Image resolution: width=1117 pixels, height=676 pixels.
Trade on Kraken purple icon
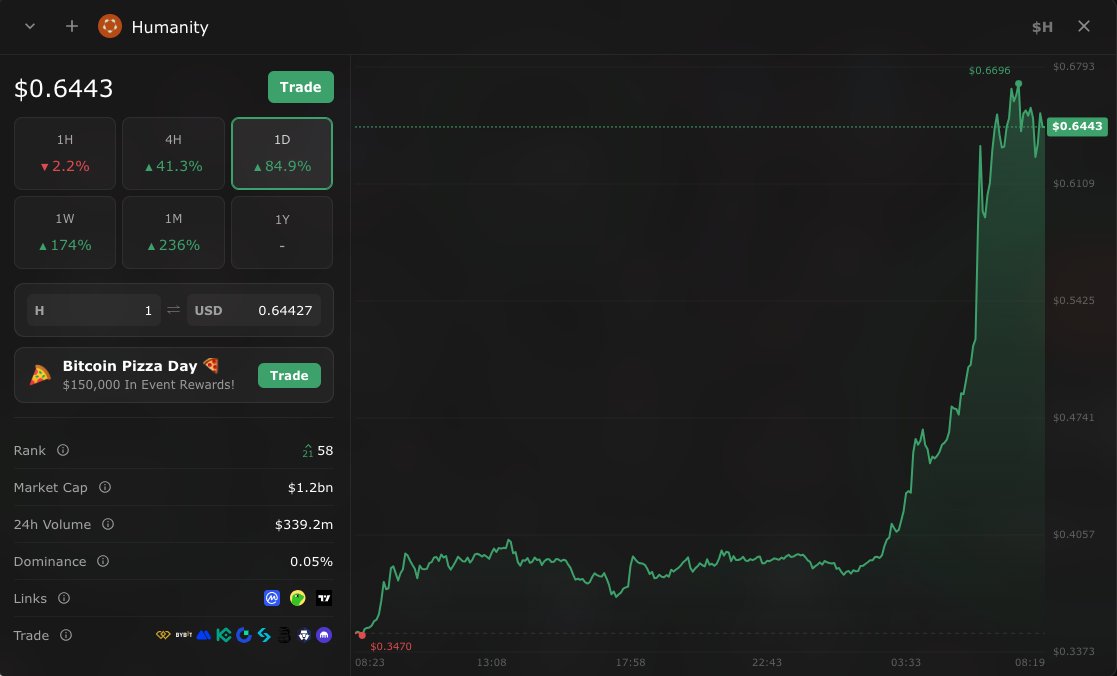[324, 635]
